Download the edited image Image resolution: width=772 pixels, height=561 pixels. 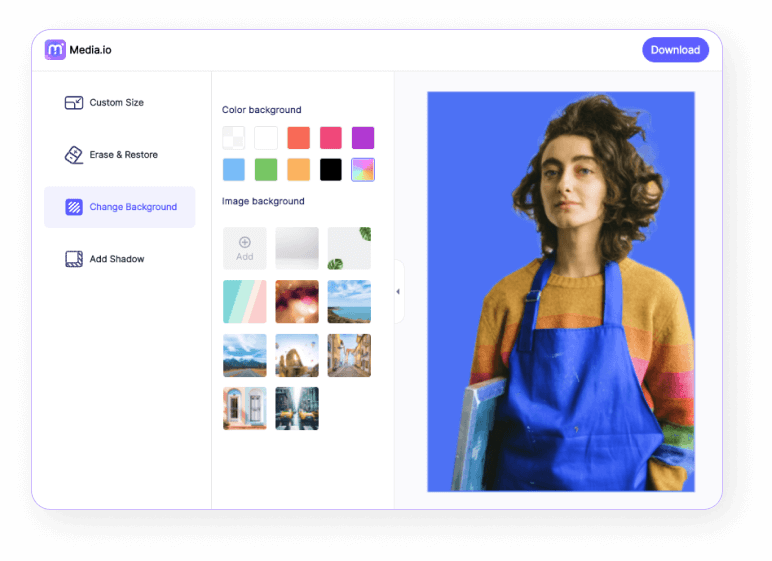[675, 50]
